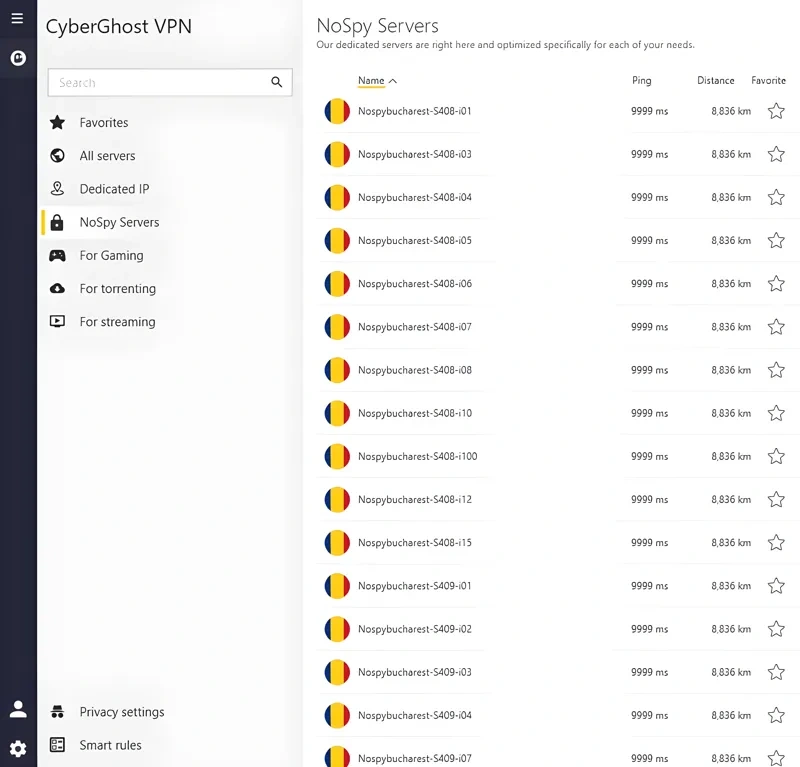800x767 pixels.
Task: Click the Favorites star sidebar icon
Action: coord(57,122)
